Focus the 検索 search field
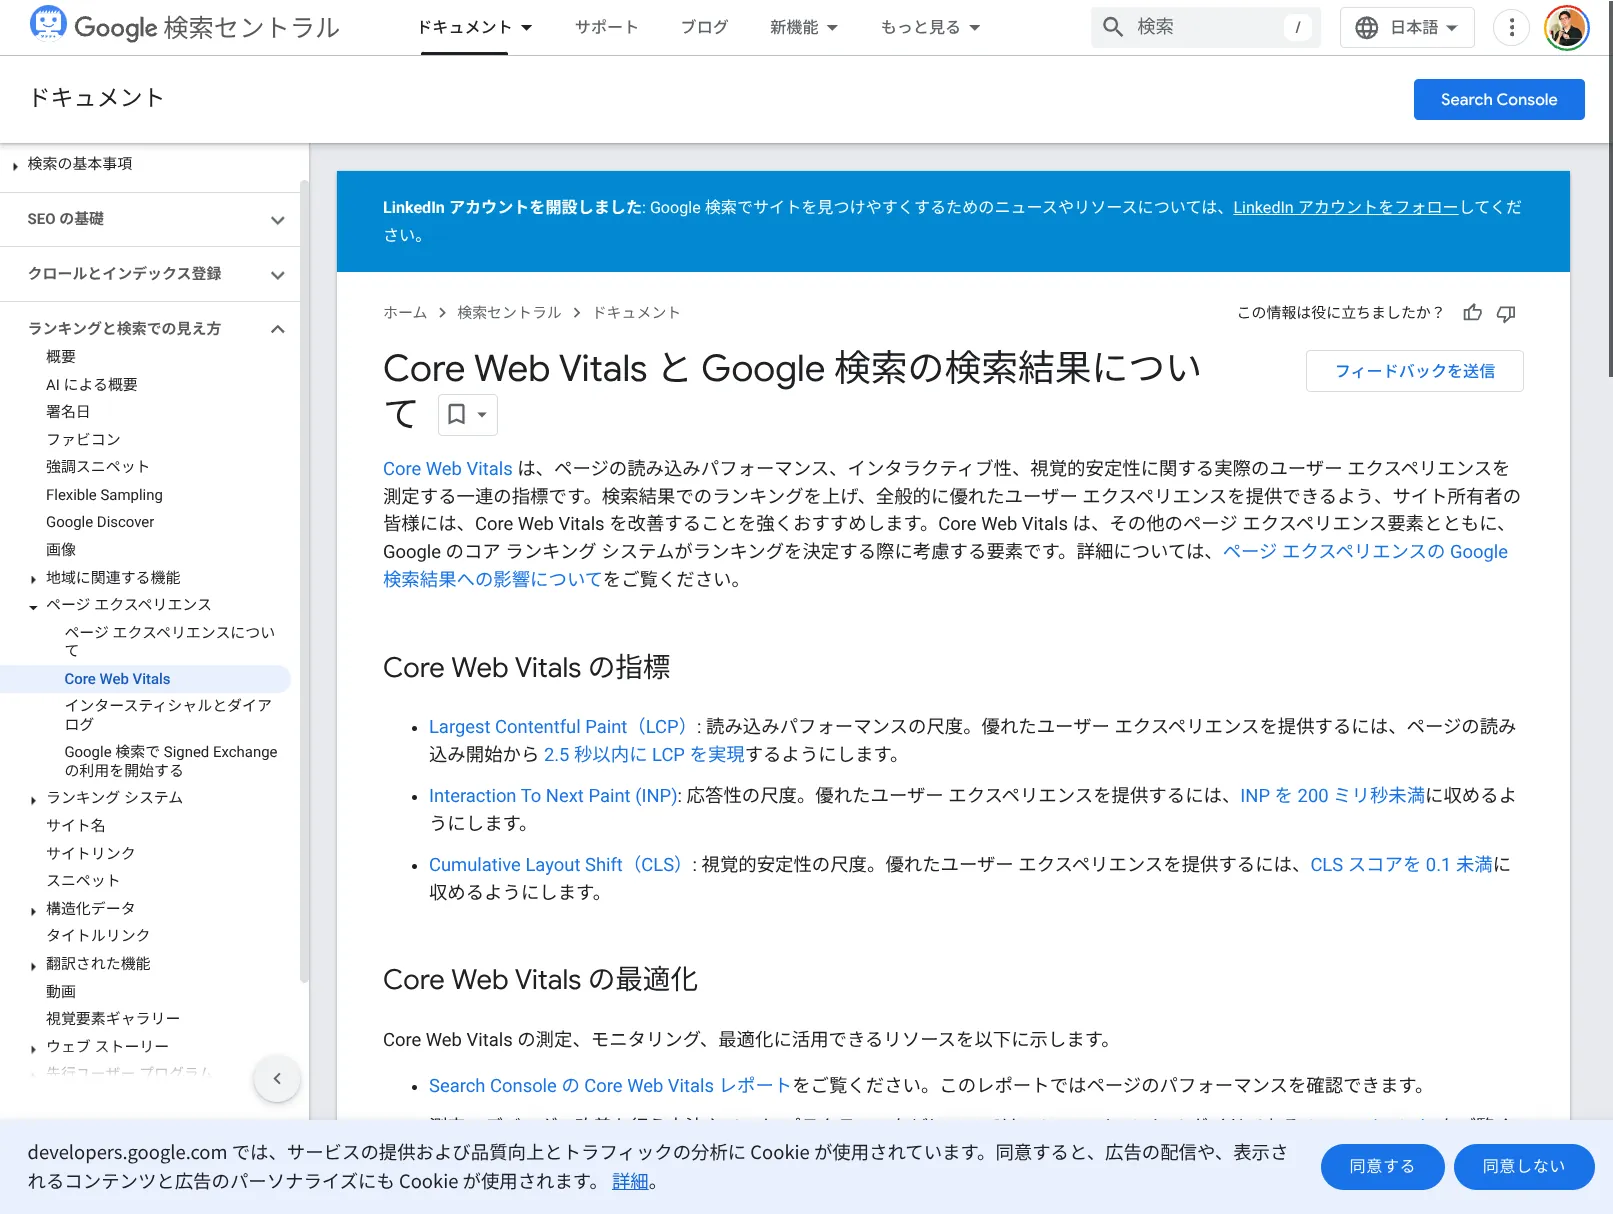 click(1206, 27)
